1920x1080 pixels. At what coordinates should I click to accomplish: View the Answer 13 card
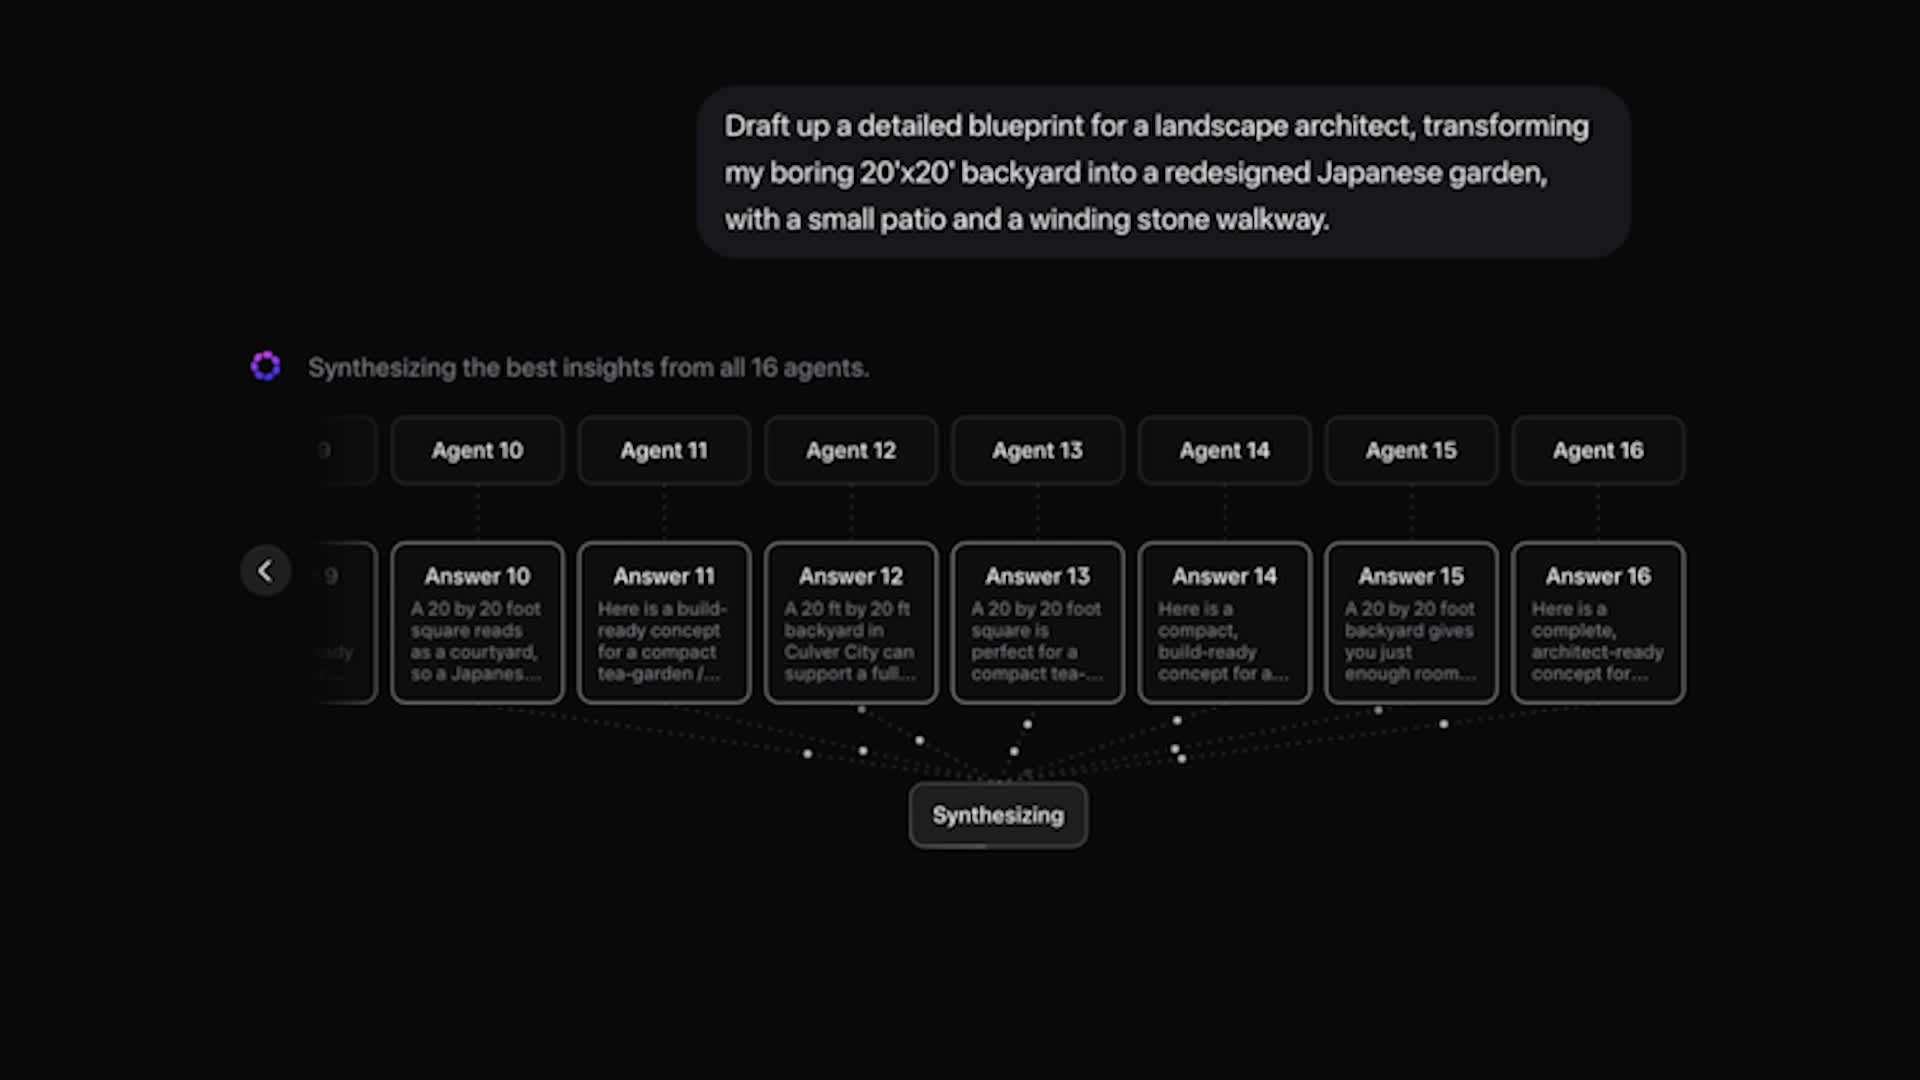tap(1037, 623)
